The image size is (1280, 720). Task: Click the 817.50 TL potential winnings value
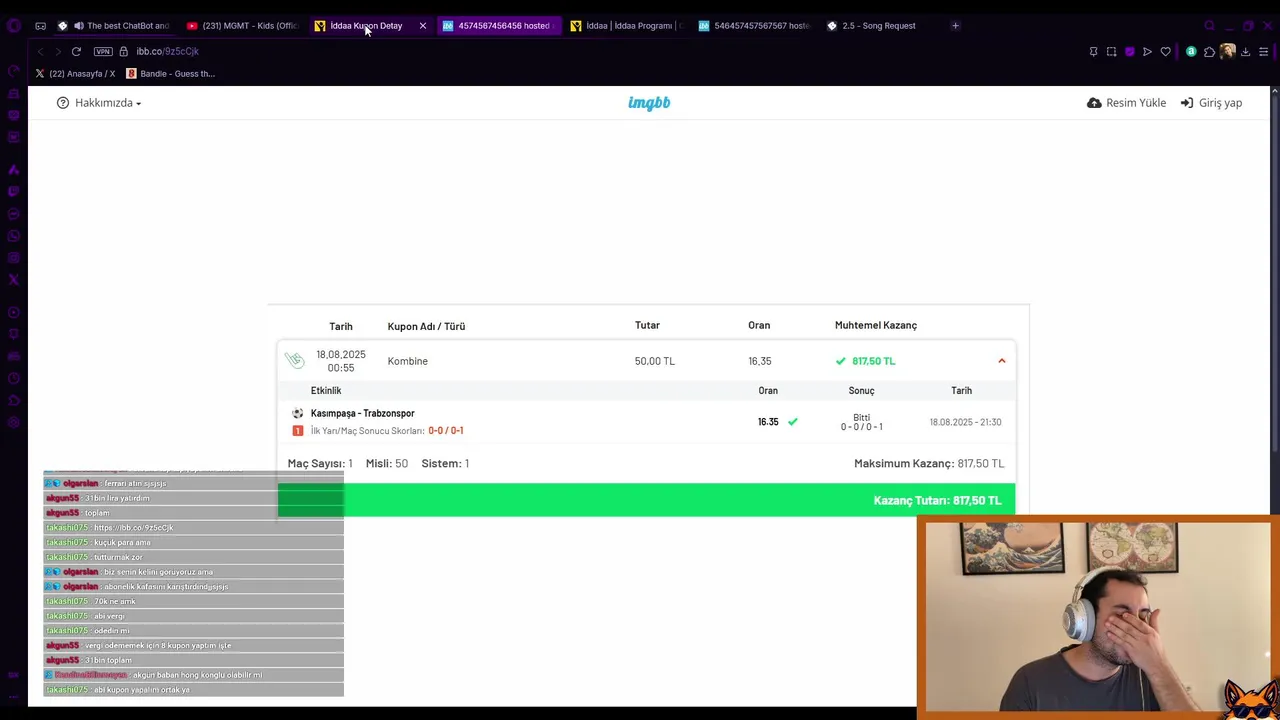873,361
